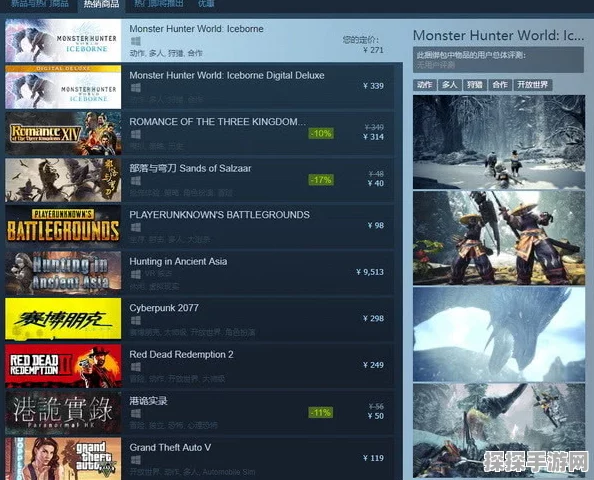Click Windows icon in Grand Theft Auto V row
Screen dimensions: 594x480
136,460
